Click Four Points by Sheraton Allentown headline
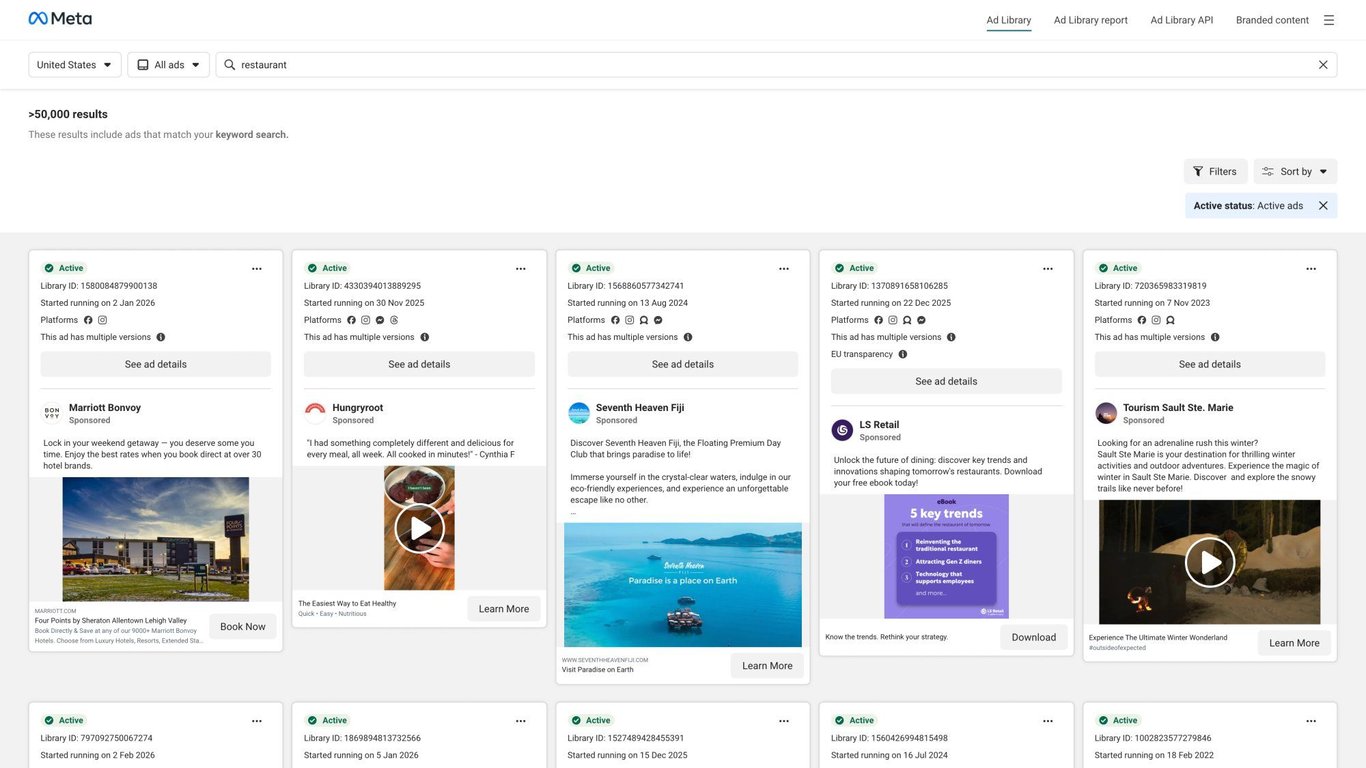 tap(111, 621)
